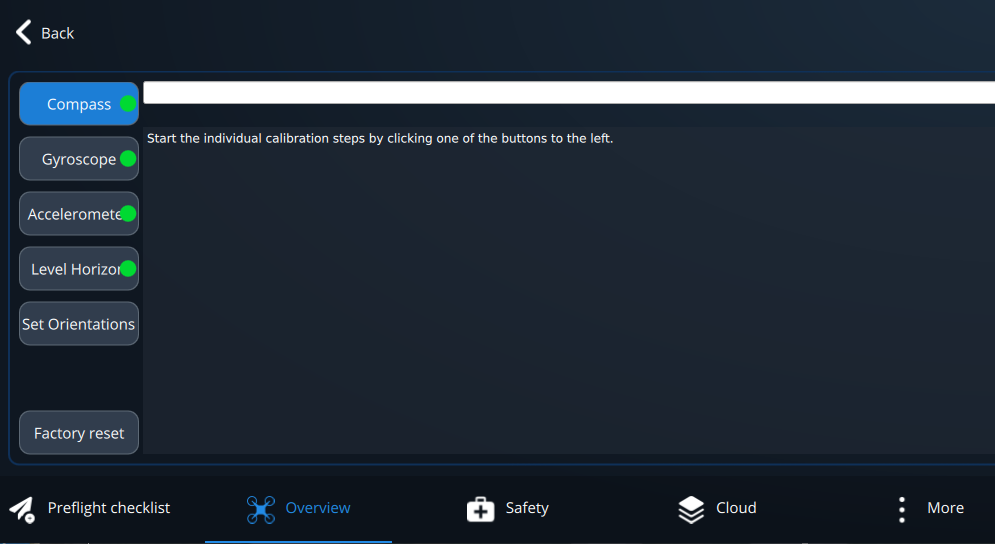Click the calibration instructions text area
This screenshot has width=995, height=544.
coord(569,290)
